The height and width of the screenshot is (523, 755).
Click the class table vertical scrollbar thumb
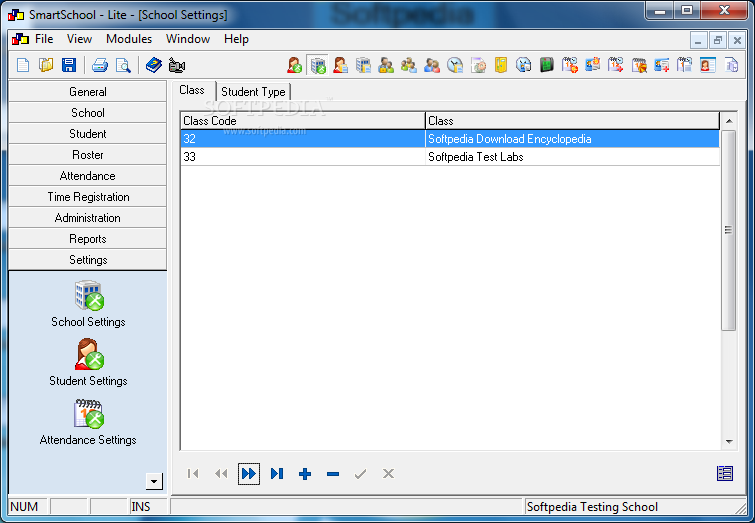(729, 230)
